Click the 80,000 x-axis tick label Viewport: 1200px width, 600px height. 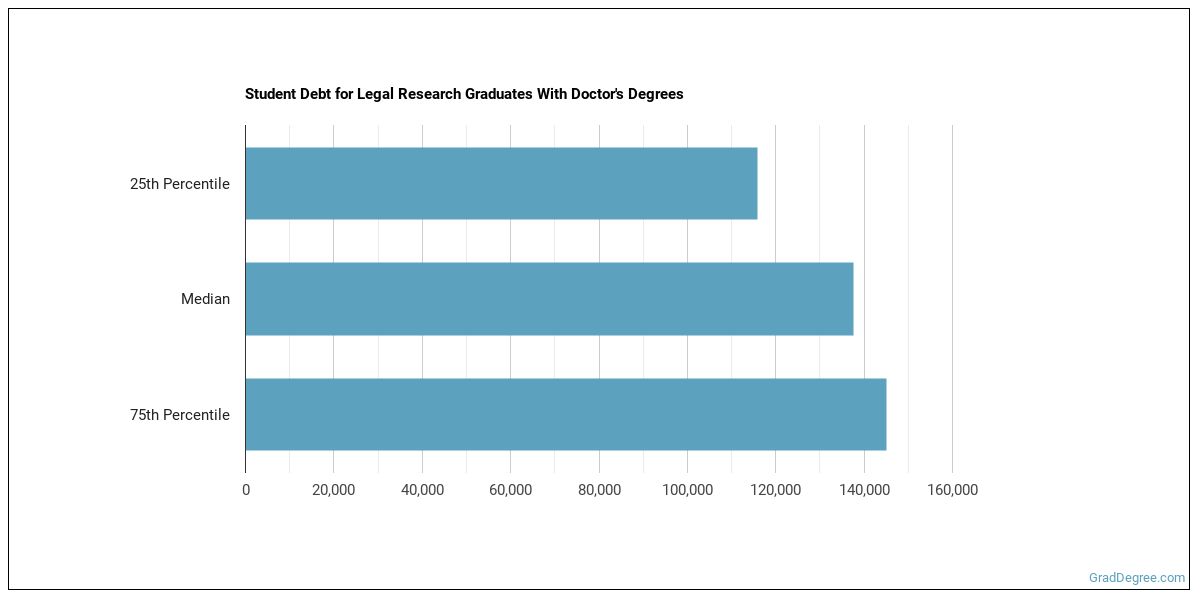point(599,490)
